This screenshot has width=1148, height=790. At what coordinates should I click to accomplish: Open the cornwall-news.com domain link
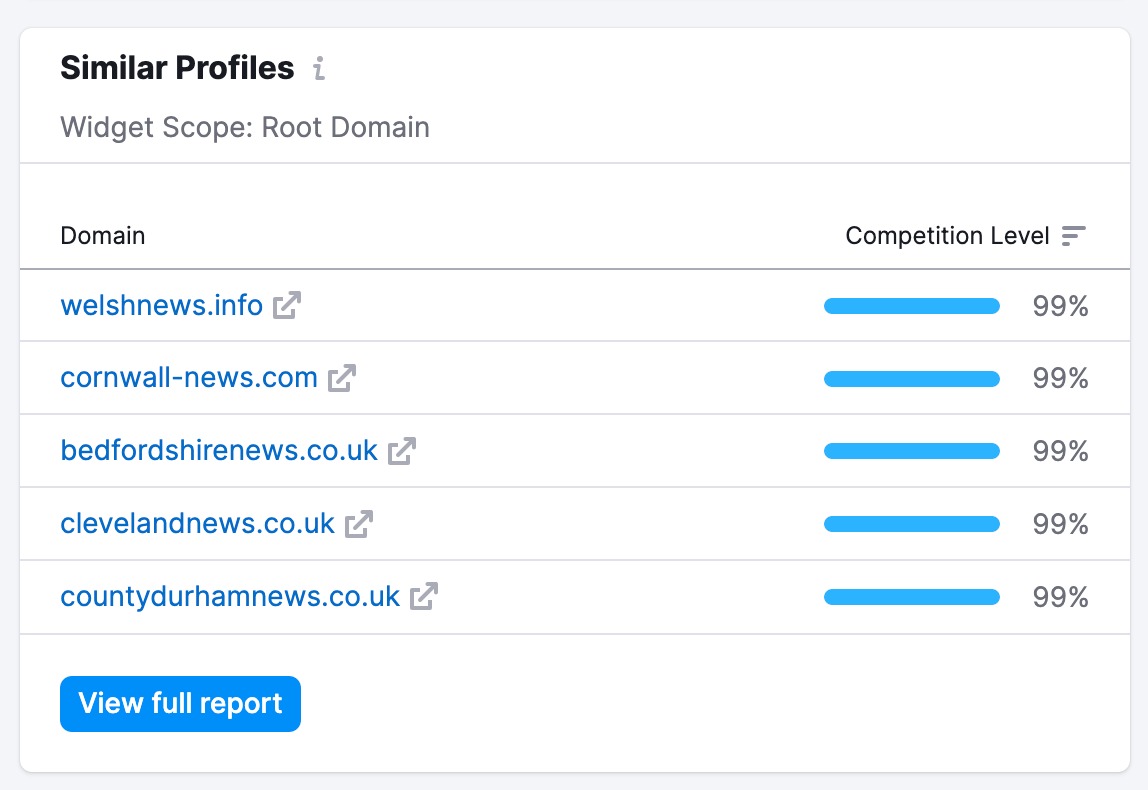pos(189,378)
